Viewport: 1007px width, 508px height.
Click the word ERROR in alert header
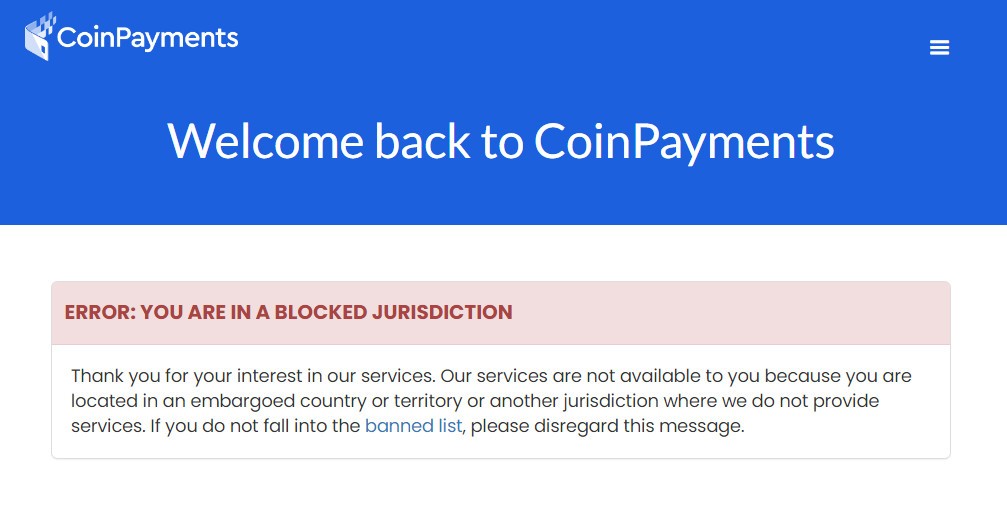point(100,312)
